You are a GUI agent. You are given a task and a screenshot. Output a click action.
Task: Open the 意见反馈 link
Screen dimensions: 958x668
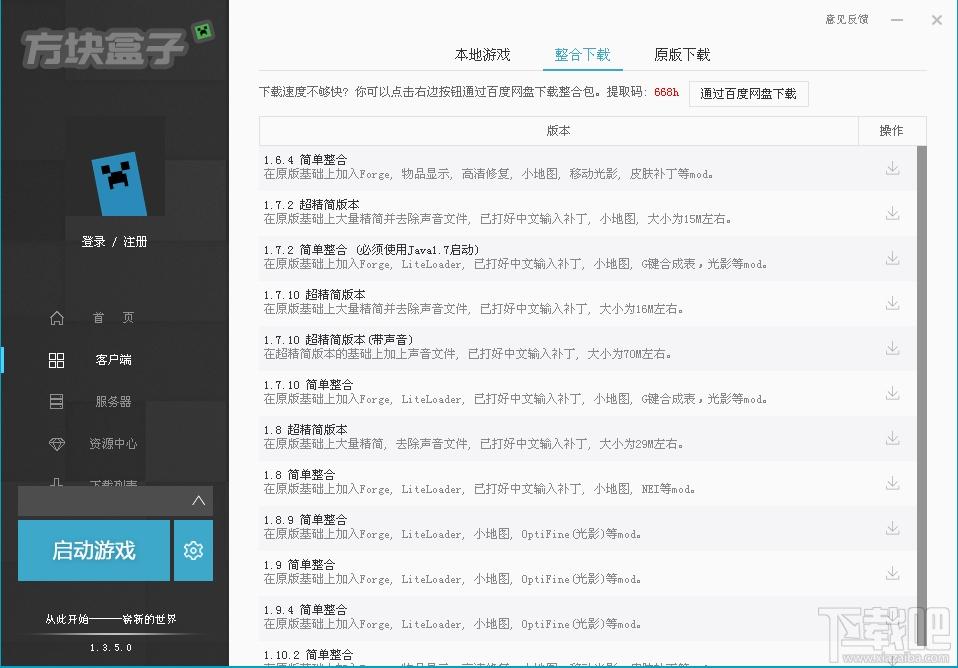tap(847, 20)
